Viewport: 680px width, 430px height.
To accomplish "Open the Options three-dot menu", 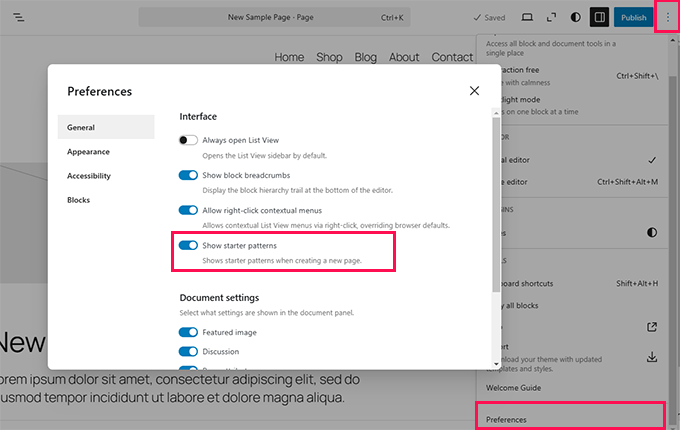I will point(668,17).
